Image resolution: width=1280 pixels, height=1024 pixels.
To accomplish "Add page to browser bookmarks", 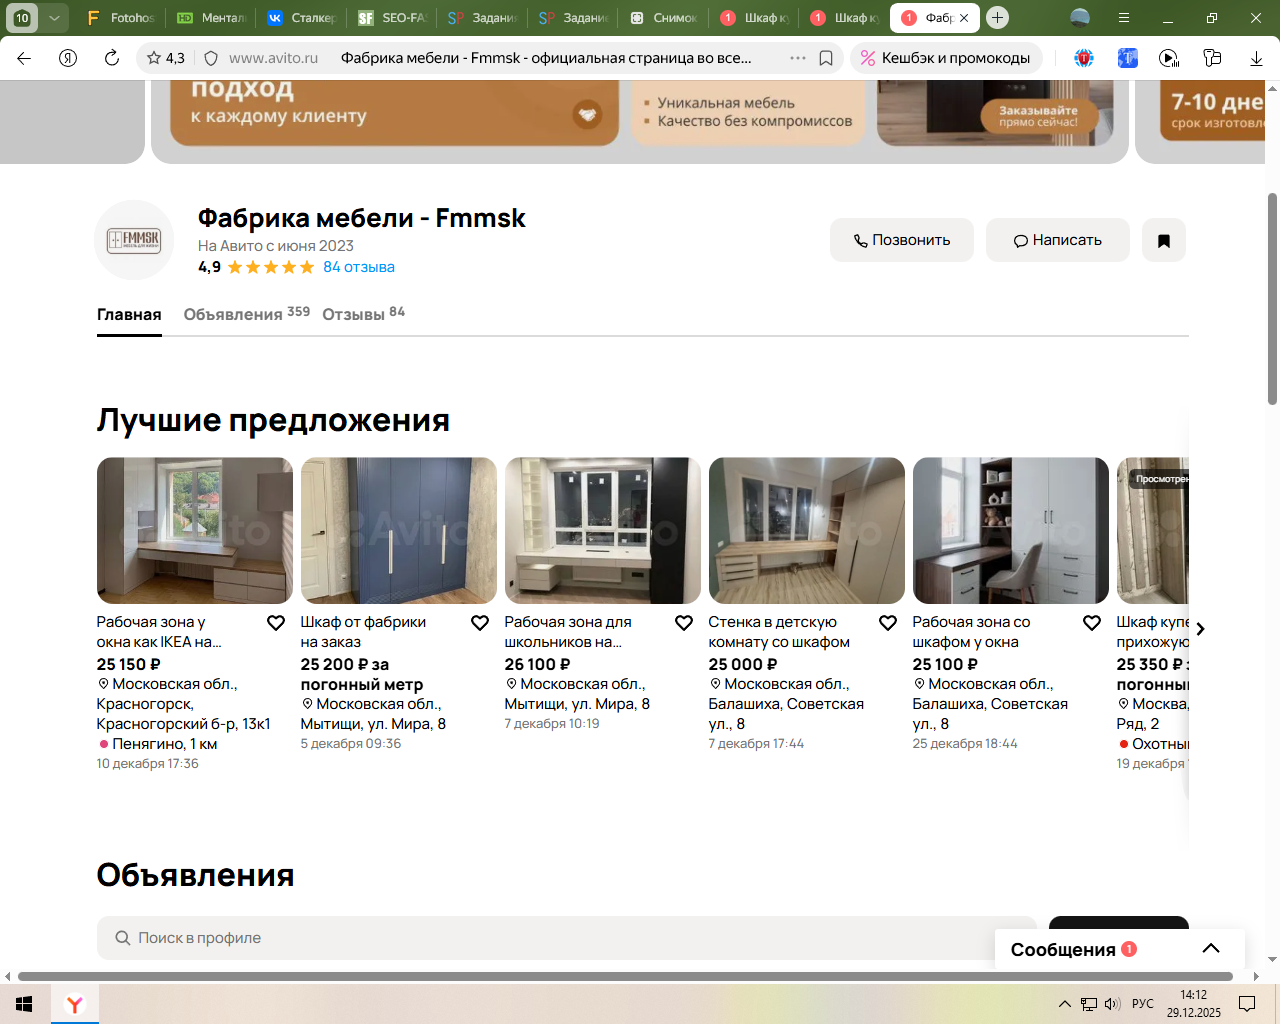I will (826, 58).
